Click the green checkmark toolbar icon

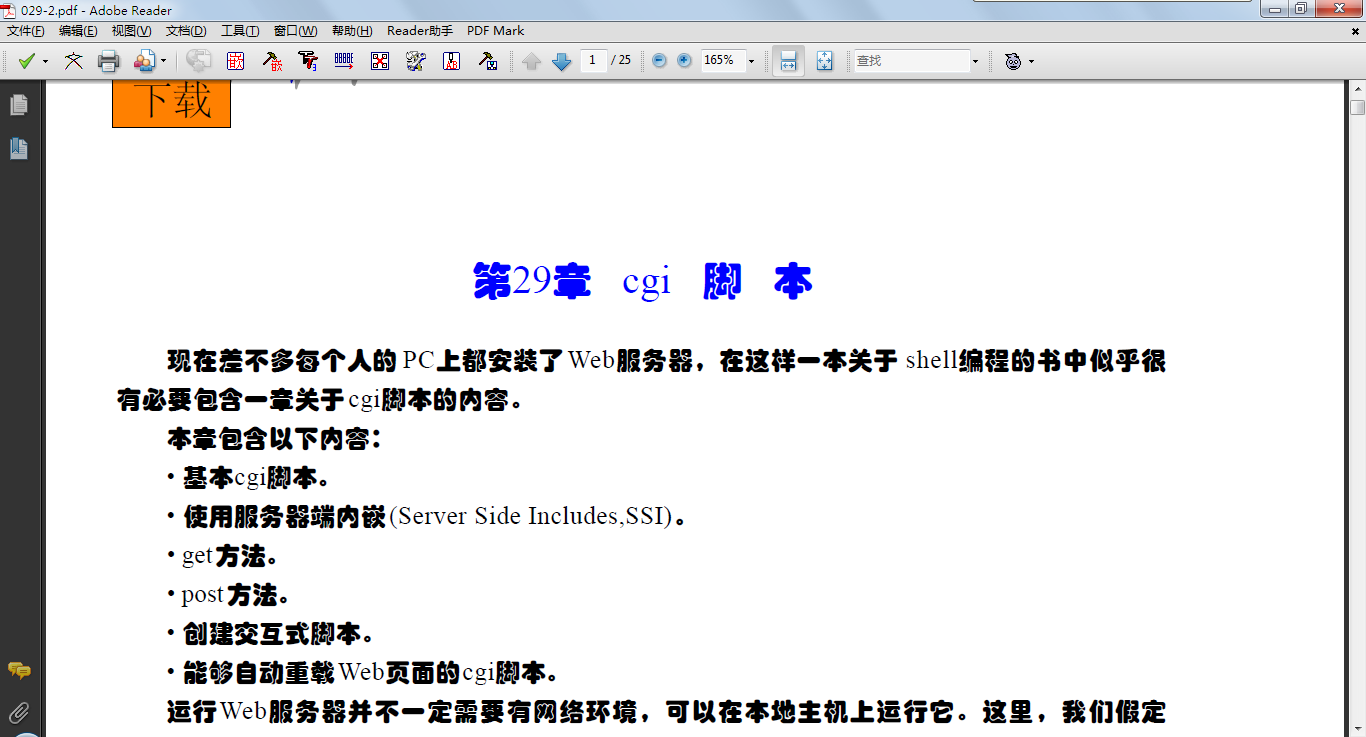(26, 61)
